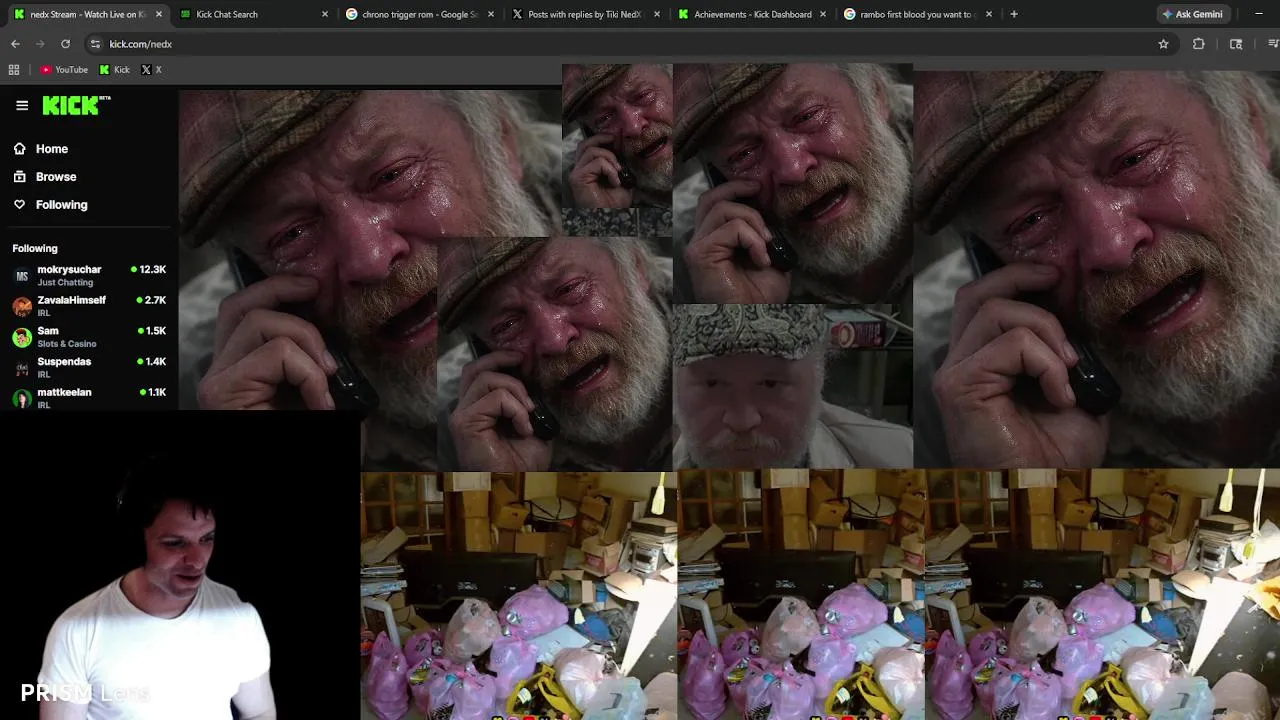Click mokrysuchar's avatar icon

(x=22, y=276)
